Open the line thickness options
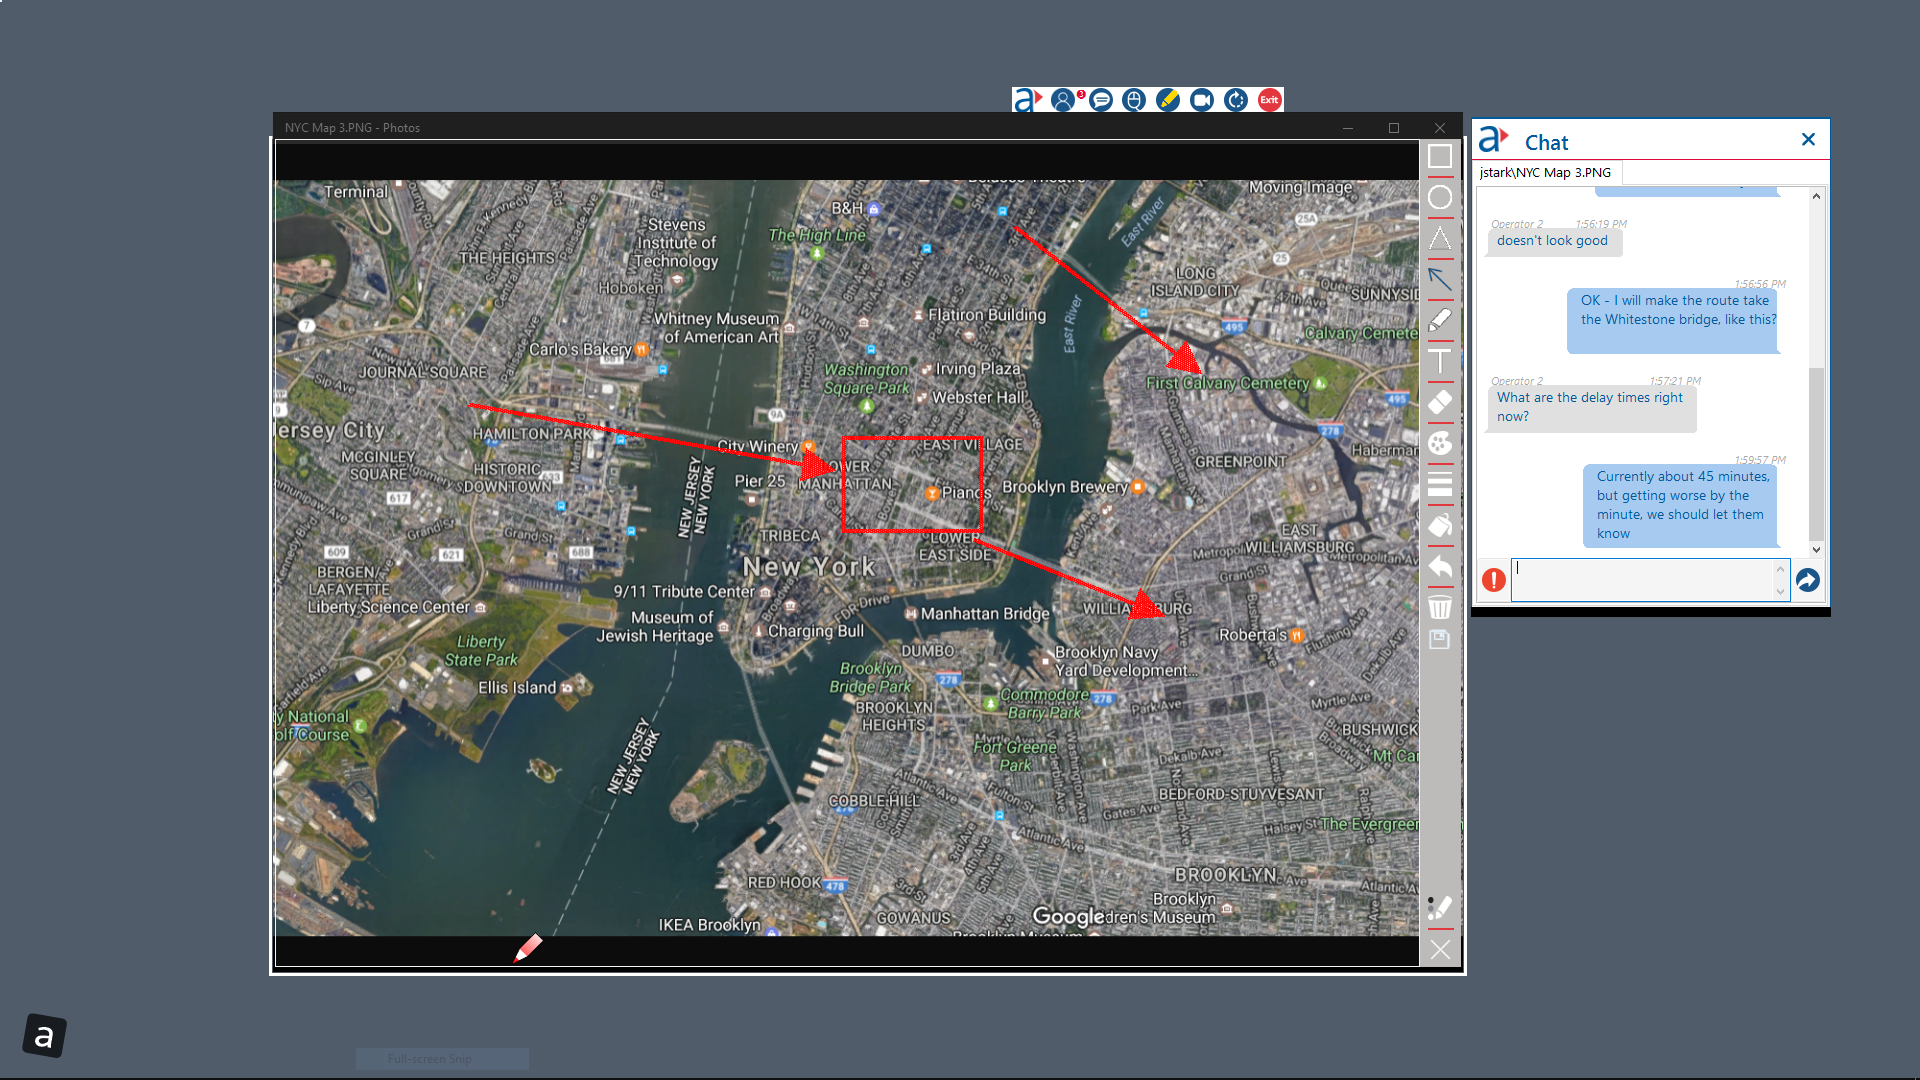Image resolution: width=1920 pixels, height=1080 pixels. (x=1440, y=484)
